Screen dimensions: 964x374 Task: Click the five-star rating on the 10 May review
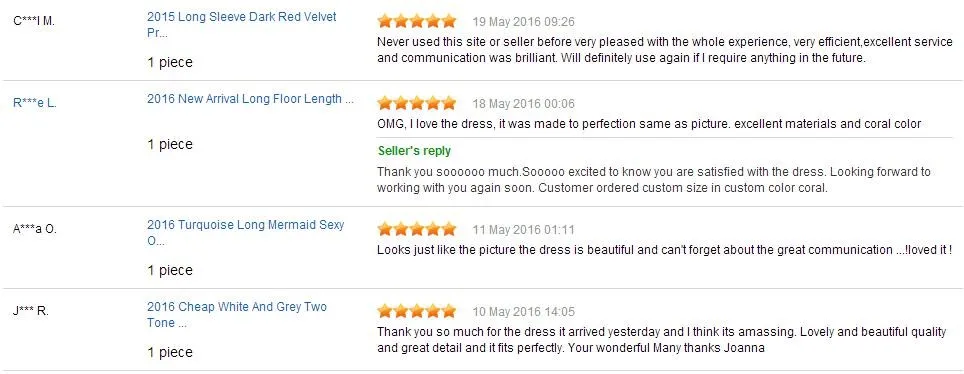pos(417,311)
